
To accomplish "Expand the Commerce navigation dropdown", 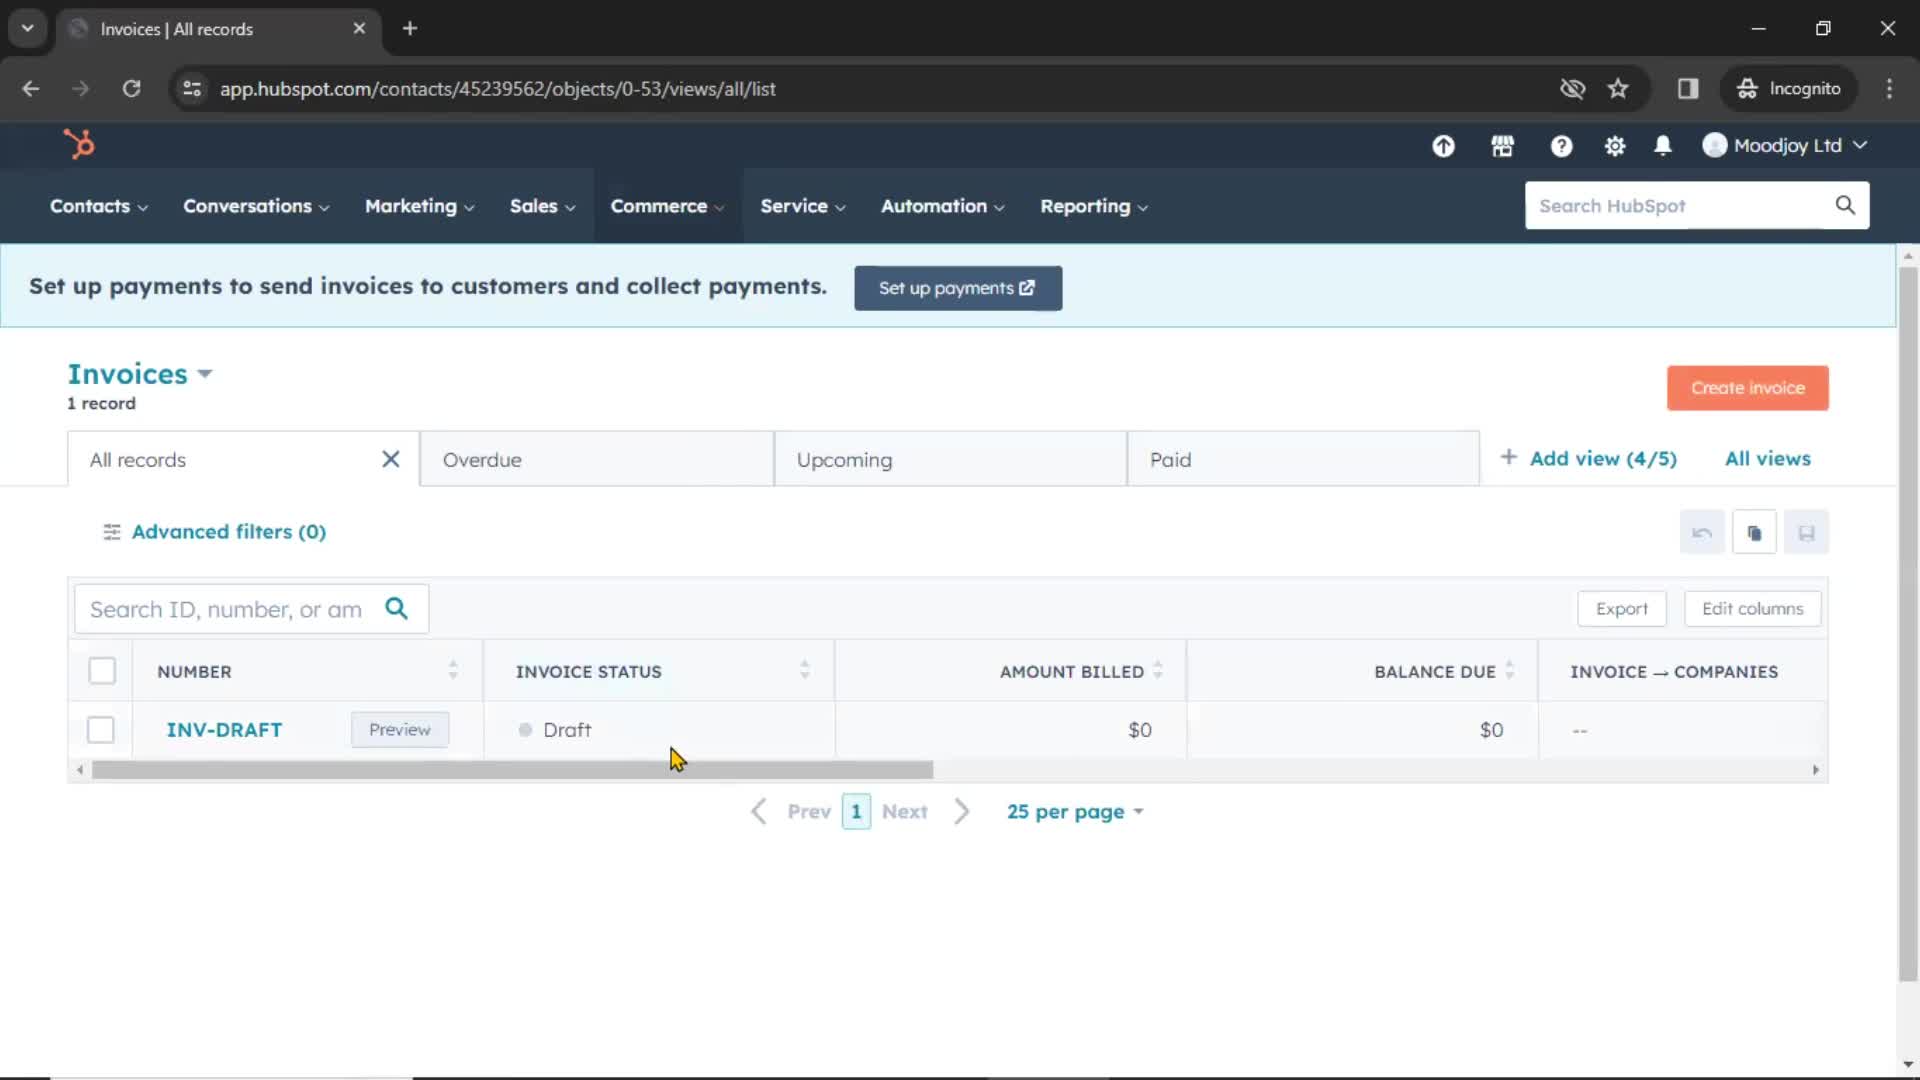I will [666, 206].
